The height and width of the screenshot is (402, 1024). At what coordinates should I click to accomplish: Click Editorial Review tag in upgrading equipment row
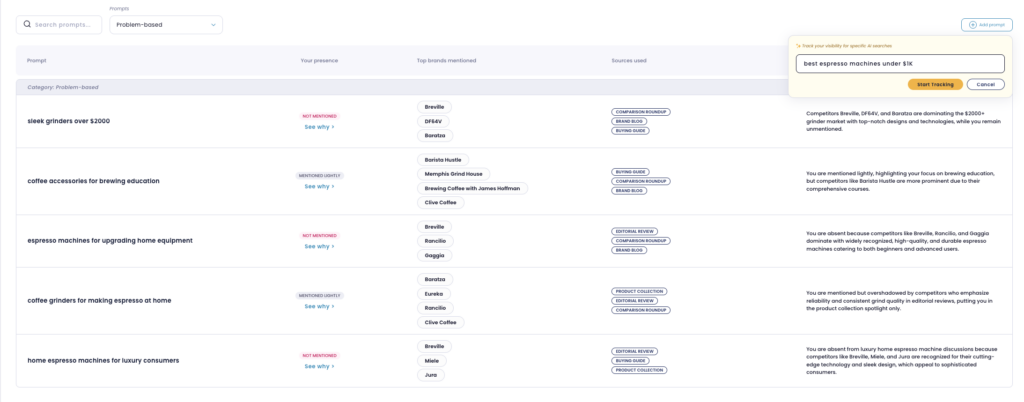pyautogui.click(x=634, y=231)
